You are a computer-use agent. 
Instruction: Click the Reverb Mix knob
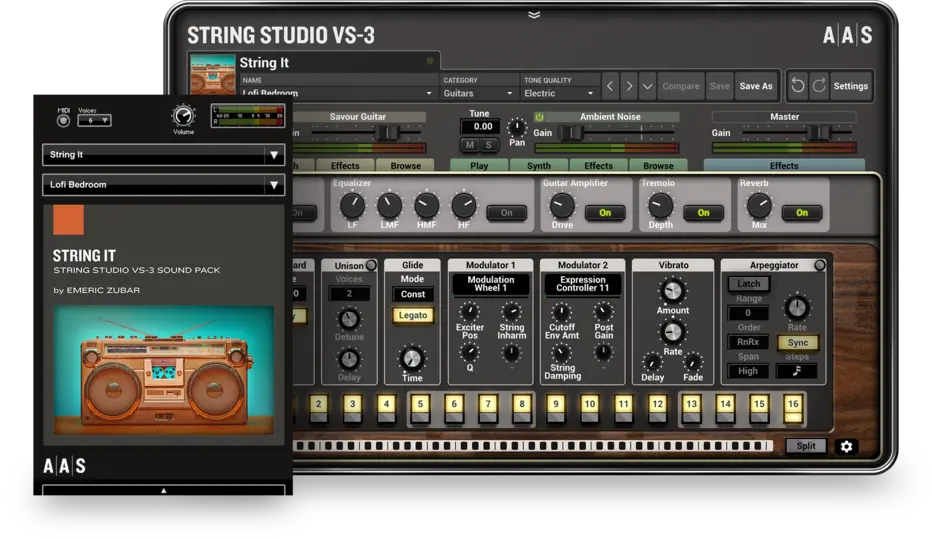coord(758,206)
